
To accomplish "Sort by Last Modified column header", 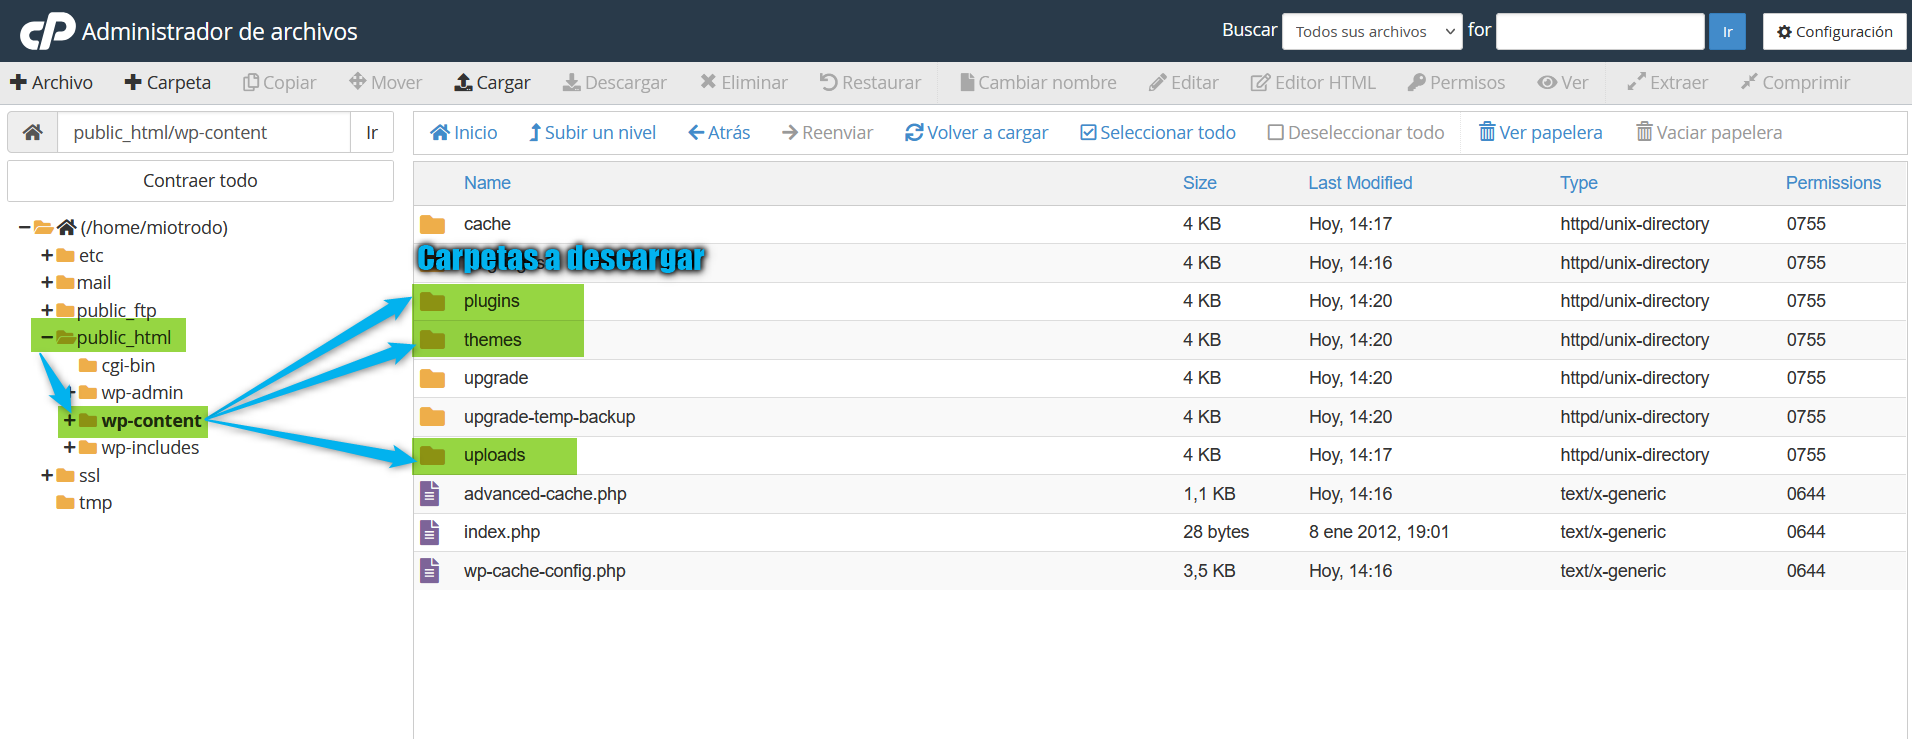I will pyautogui.click(x=1360, y=183).
